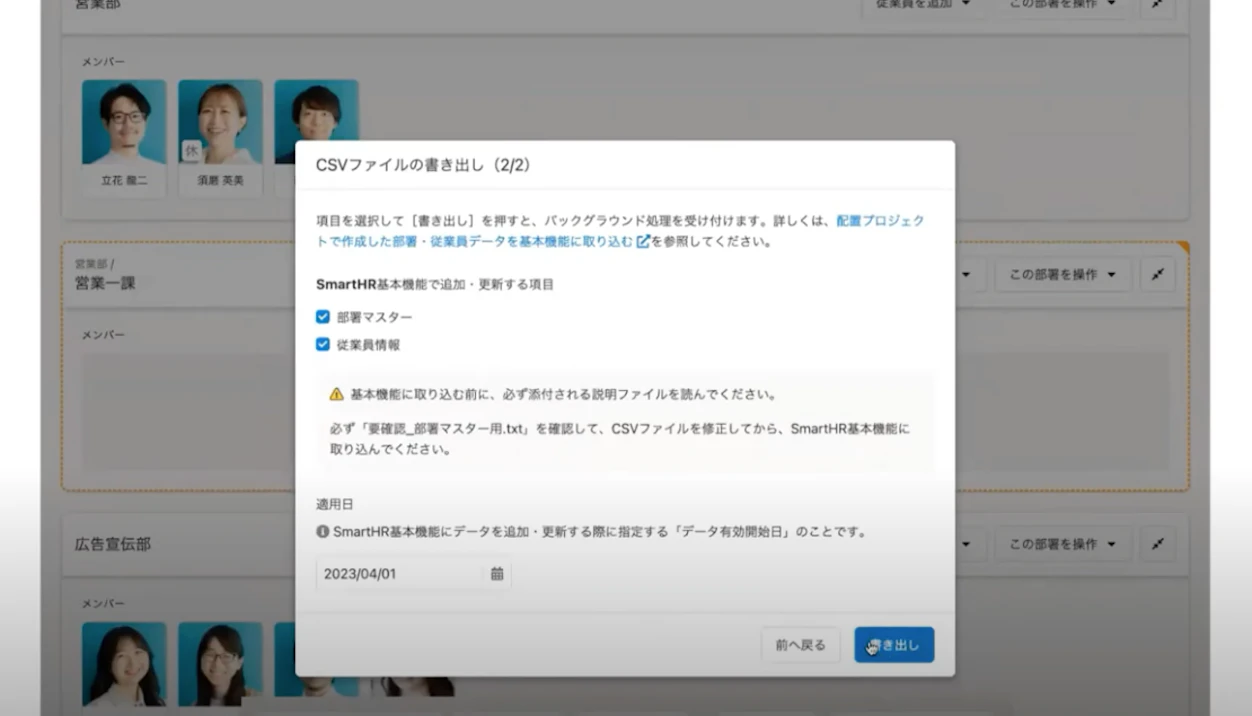Open この部署を操作 dropdown for 営業一課

pos(1062,274)
